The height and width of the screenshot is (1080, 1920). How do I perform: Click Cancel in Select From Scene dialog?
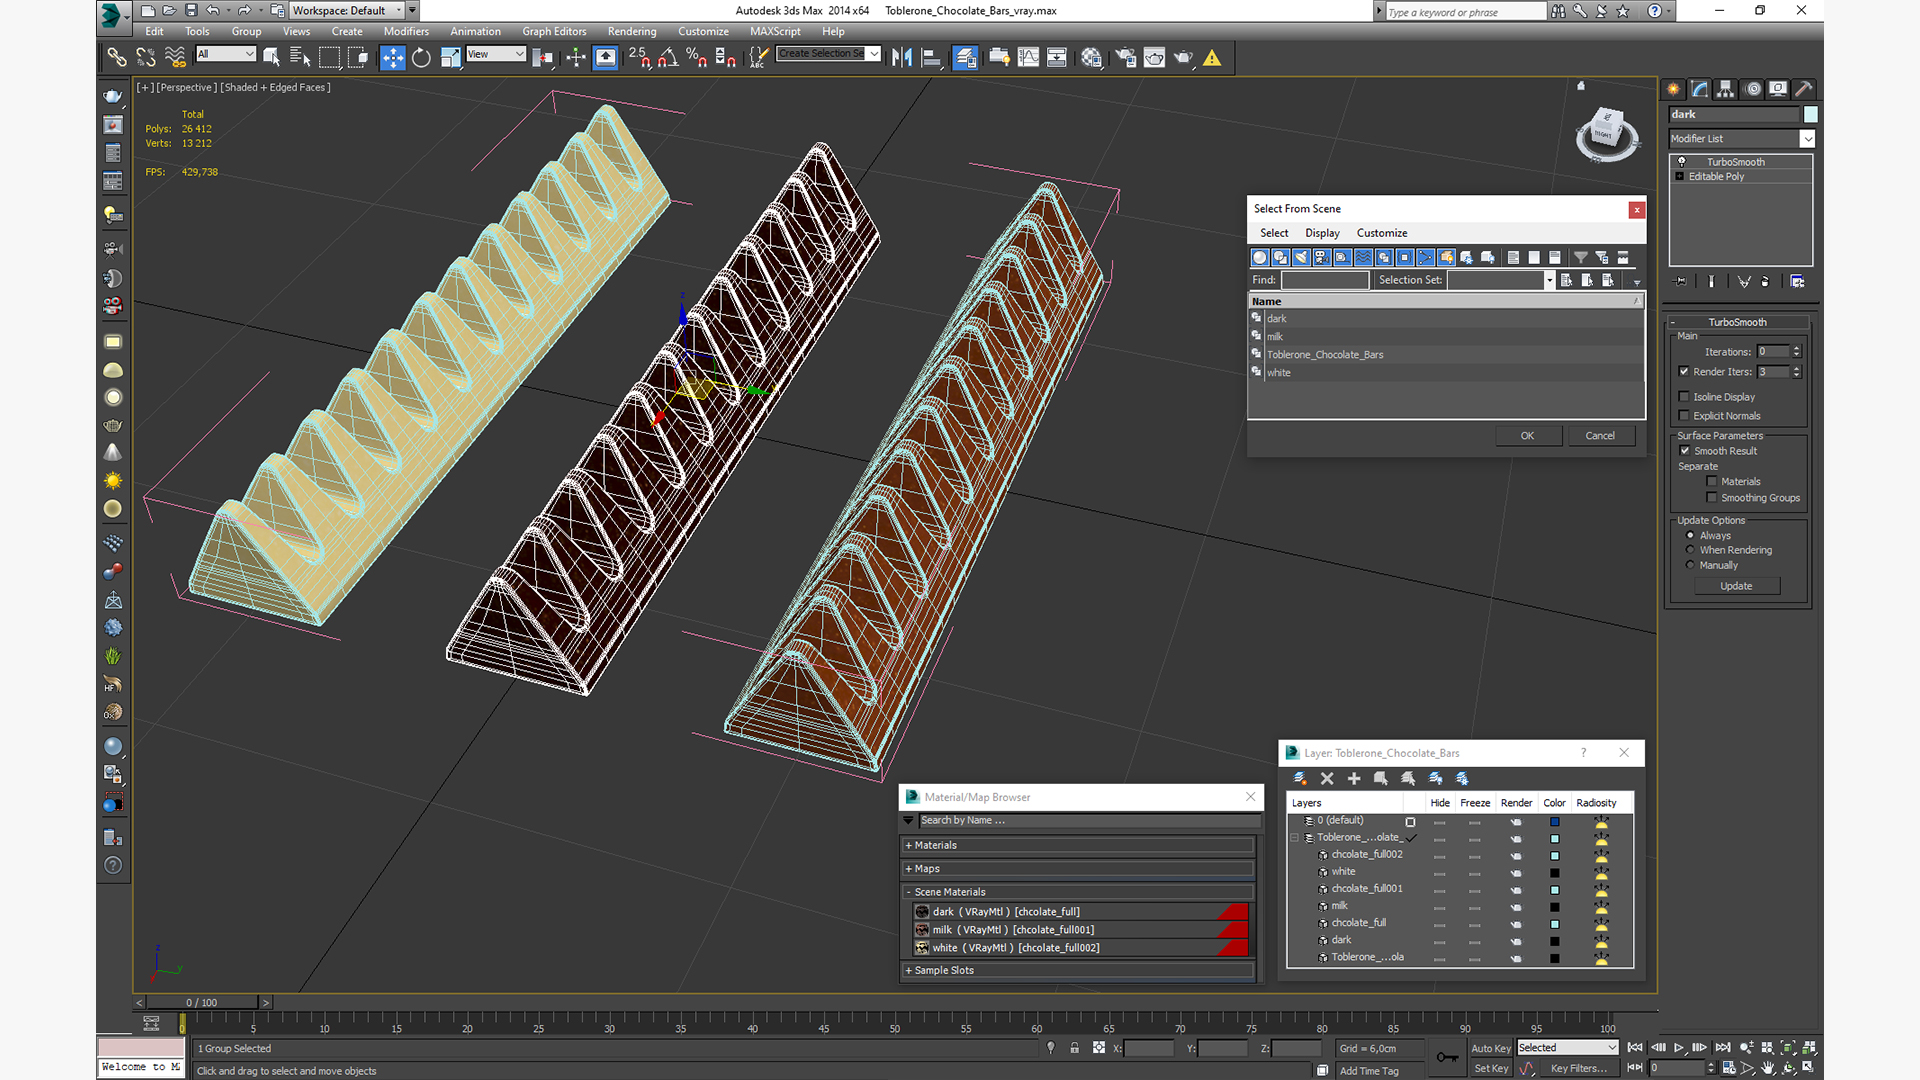click(1600, 436)
